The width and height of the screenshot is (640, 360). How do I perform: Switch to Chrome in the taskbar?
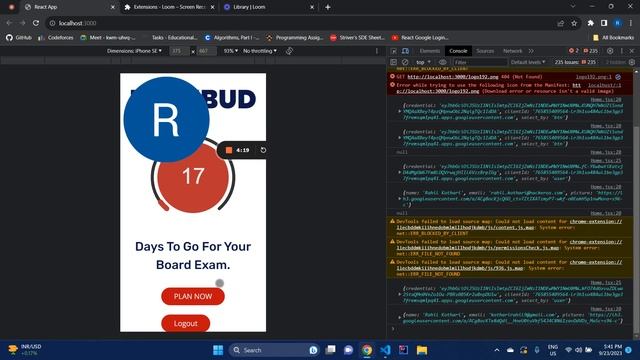point(367,350)
